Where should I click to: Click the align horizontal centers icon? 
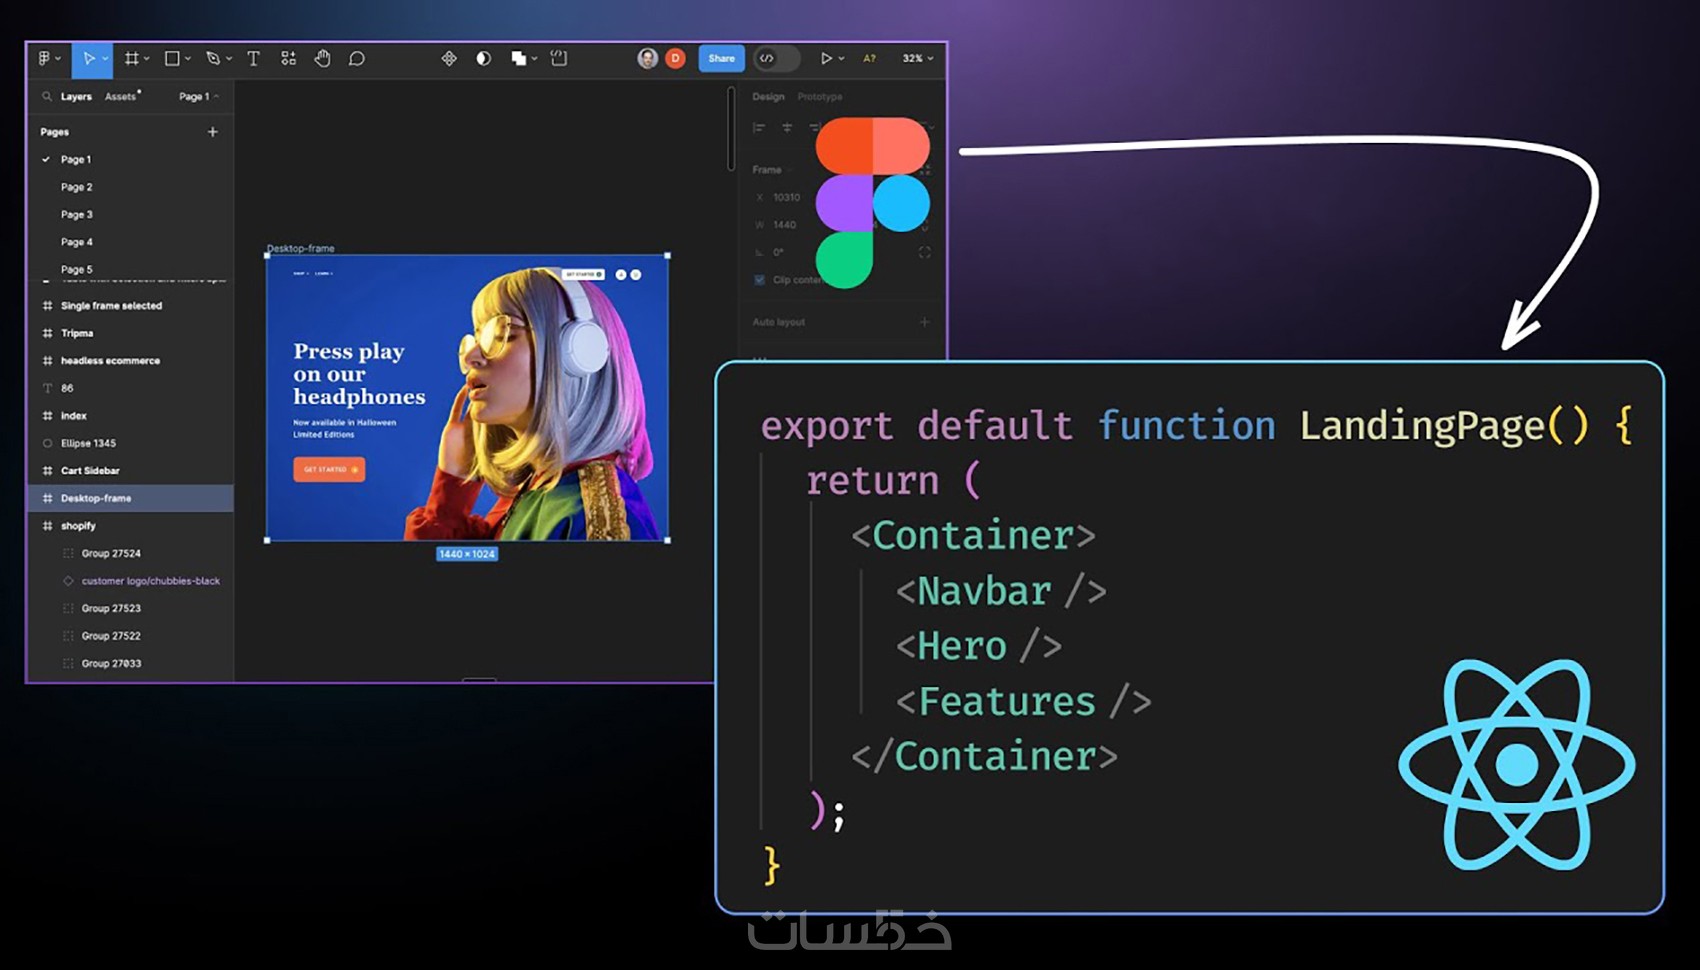(787, 128)
